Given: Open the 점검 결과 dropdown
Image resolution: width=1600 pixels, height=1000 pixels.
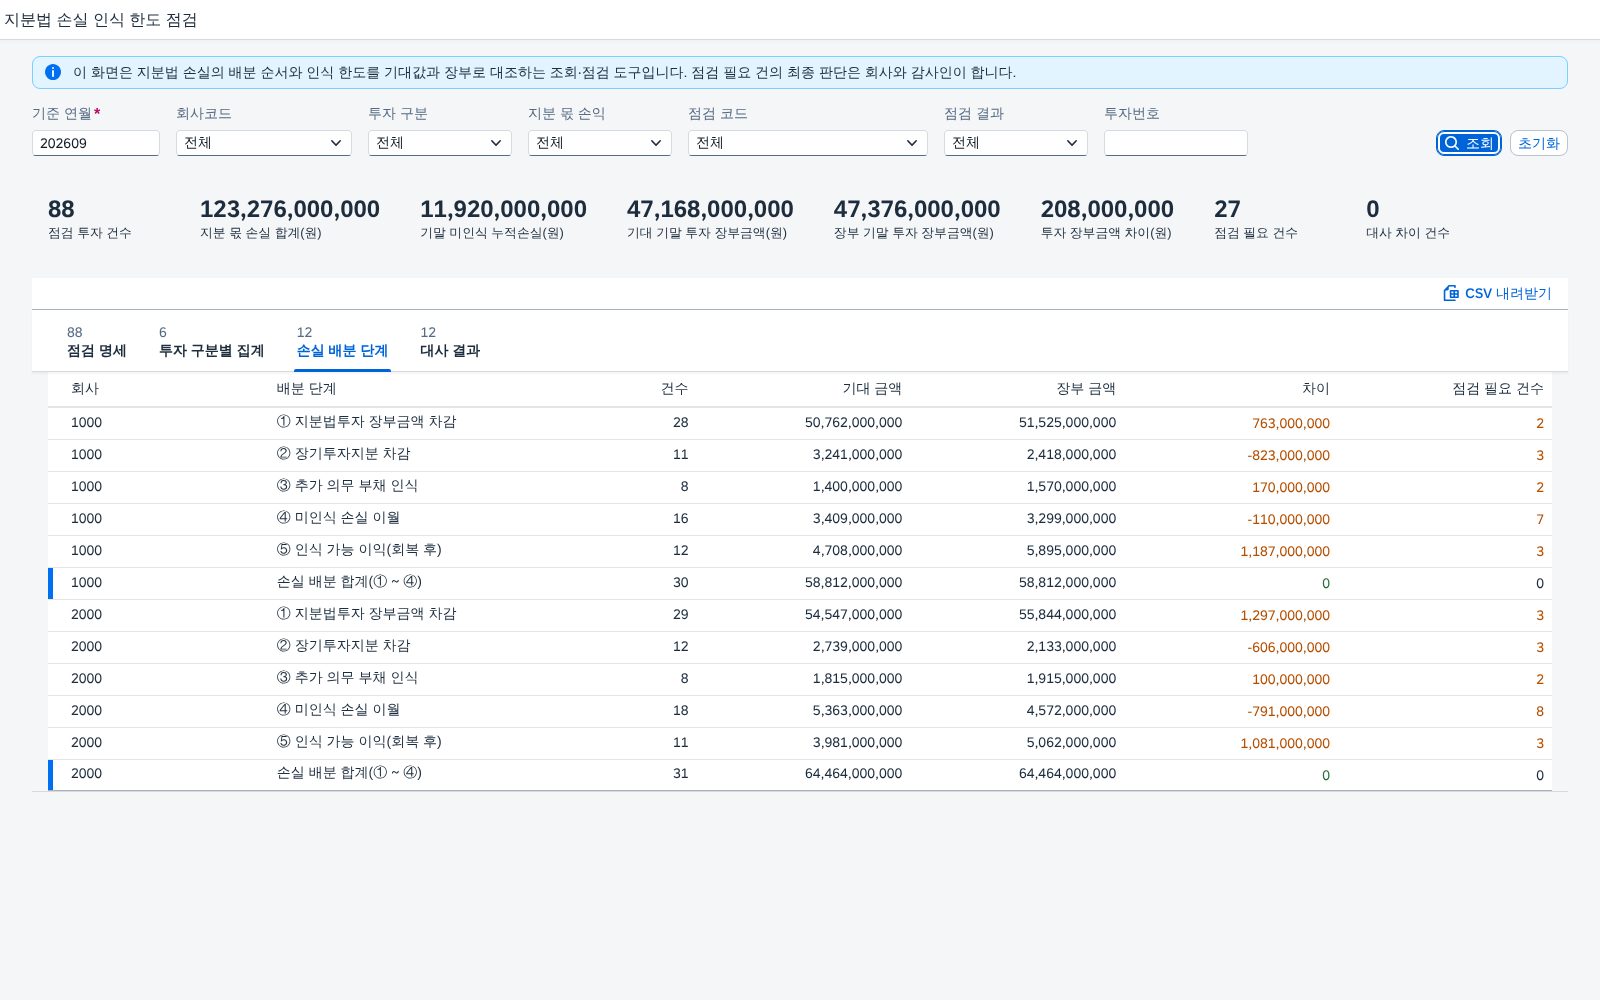Looking at the screenshot, I should [1016, 143].
